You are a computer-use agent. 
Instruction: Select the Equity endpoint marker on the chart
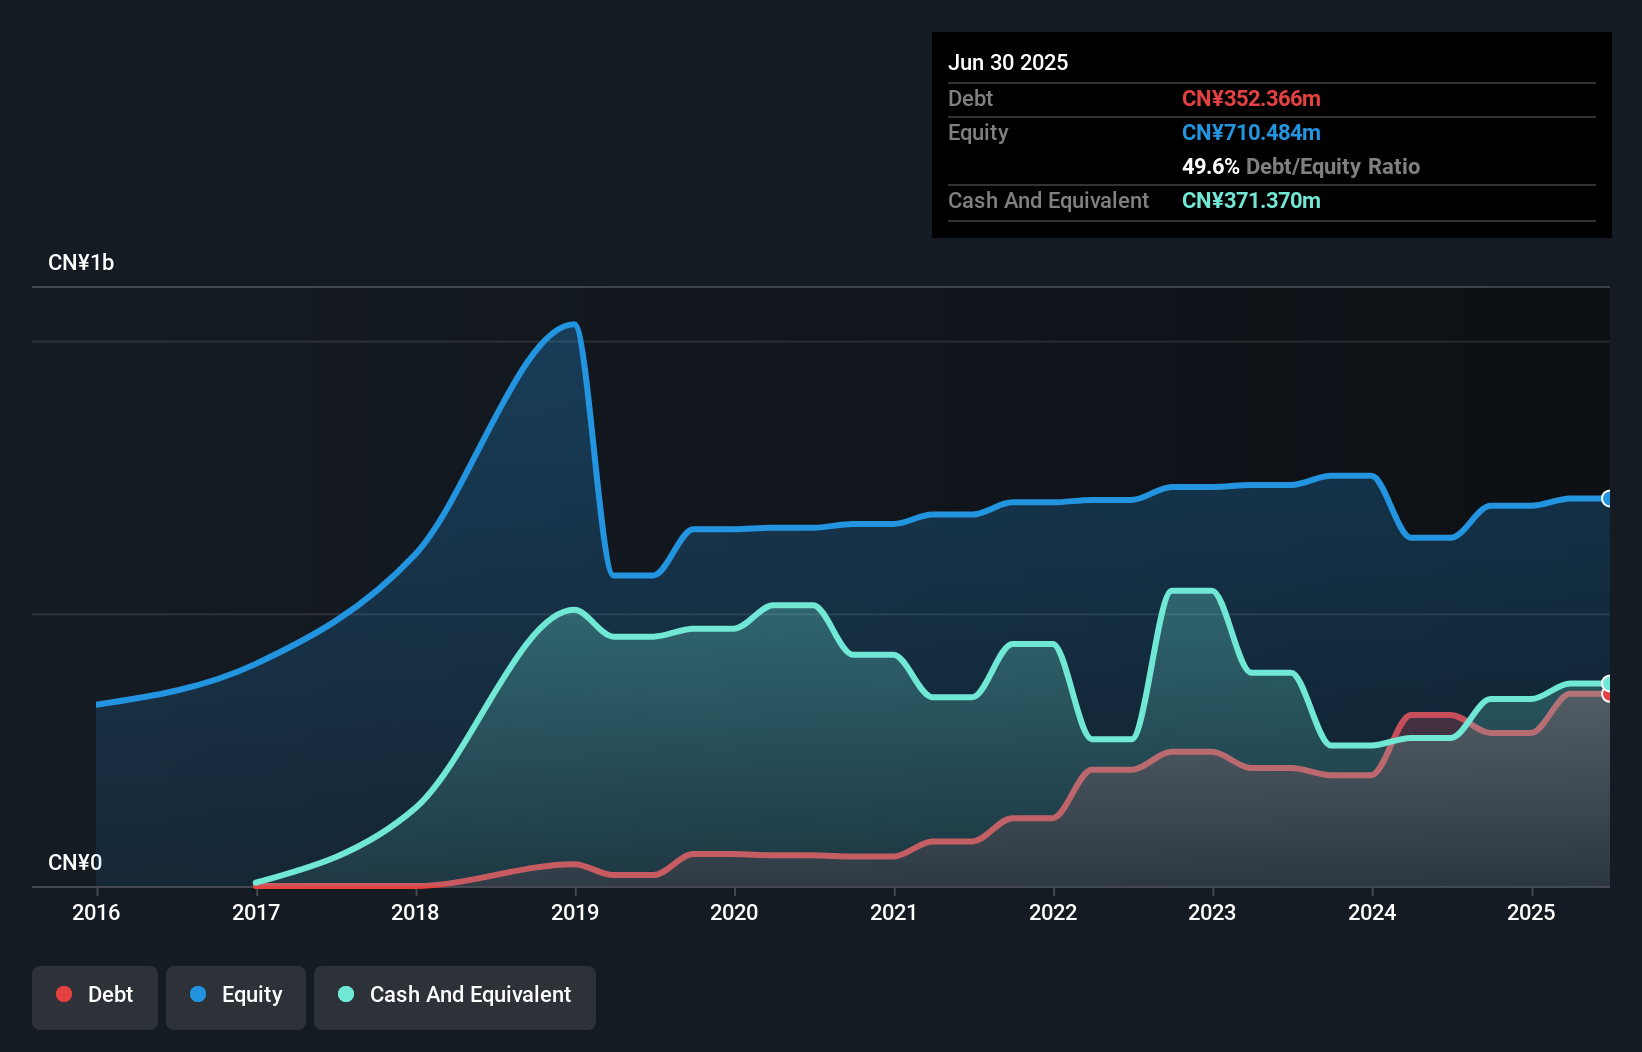coord(1607,498)
